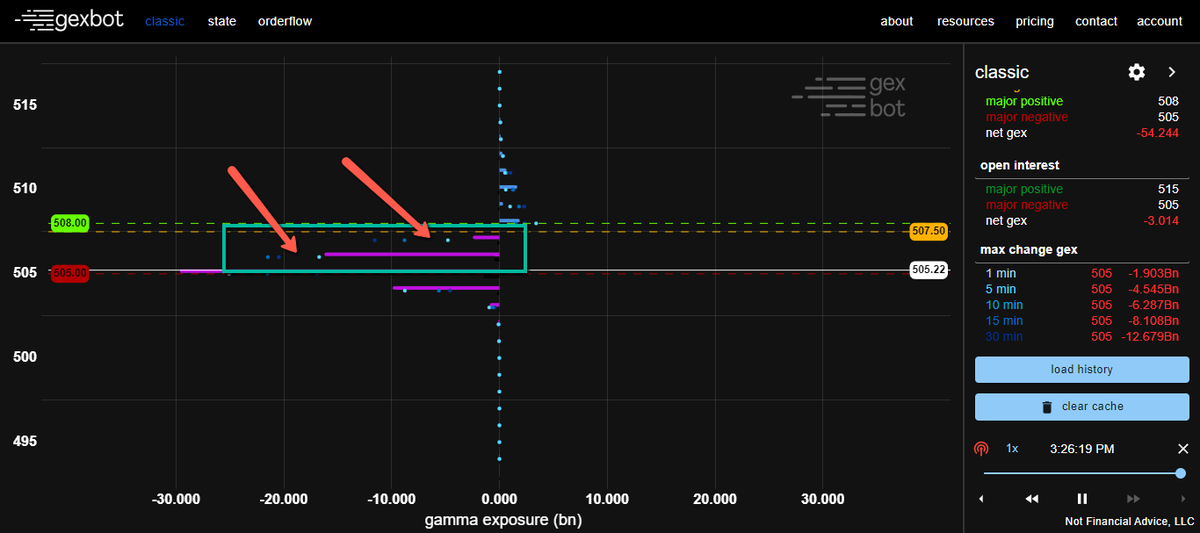Select the 30 min max change row

1082,336
